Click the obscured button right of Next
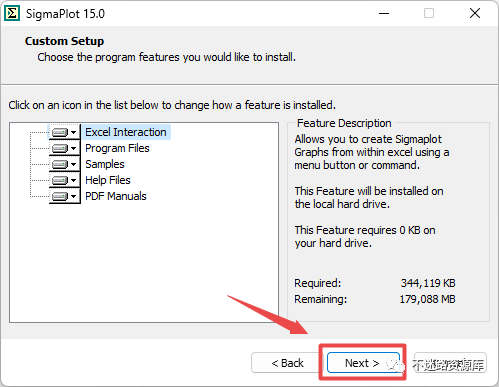Screen dimensions: 499x387 pos(450,363)
